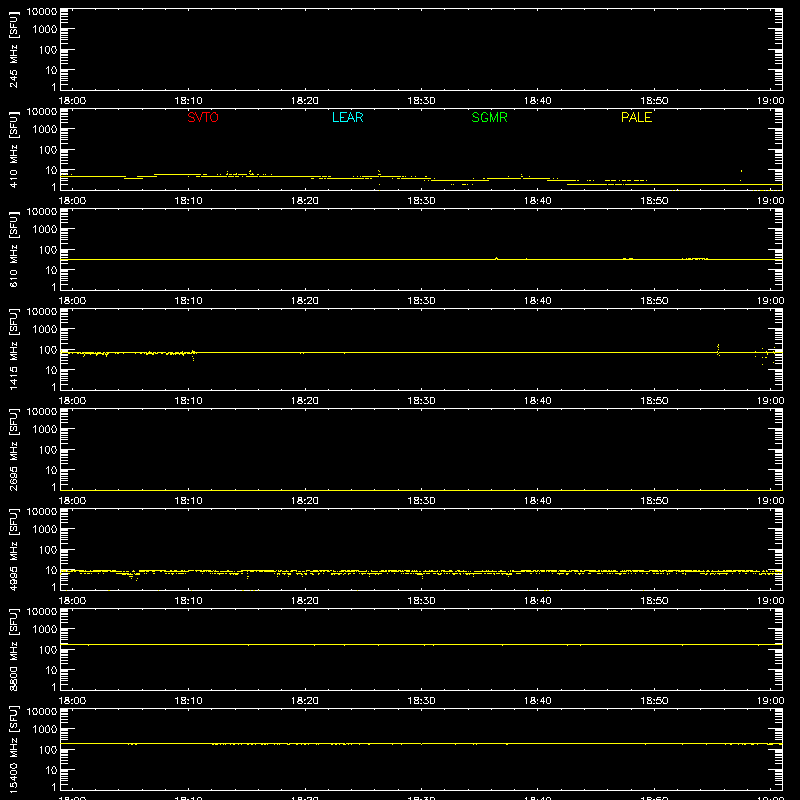Click the red SVTO station label
The height and width of the screenshot is (800, 800).
point(203,117)
